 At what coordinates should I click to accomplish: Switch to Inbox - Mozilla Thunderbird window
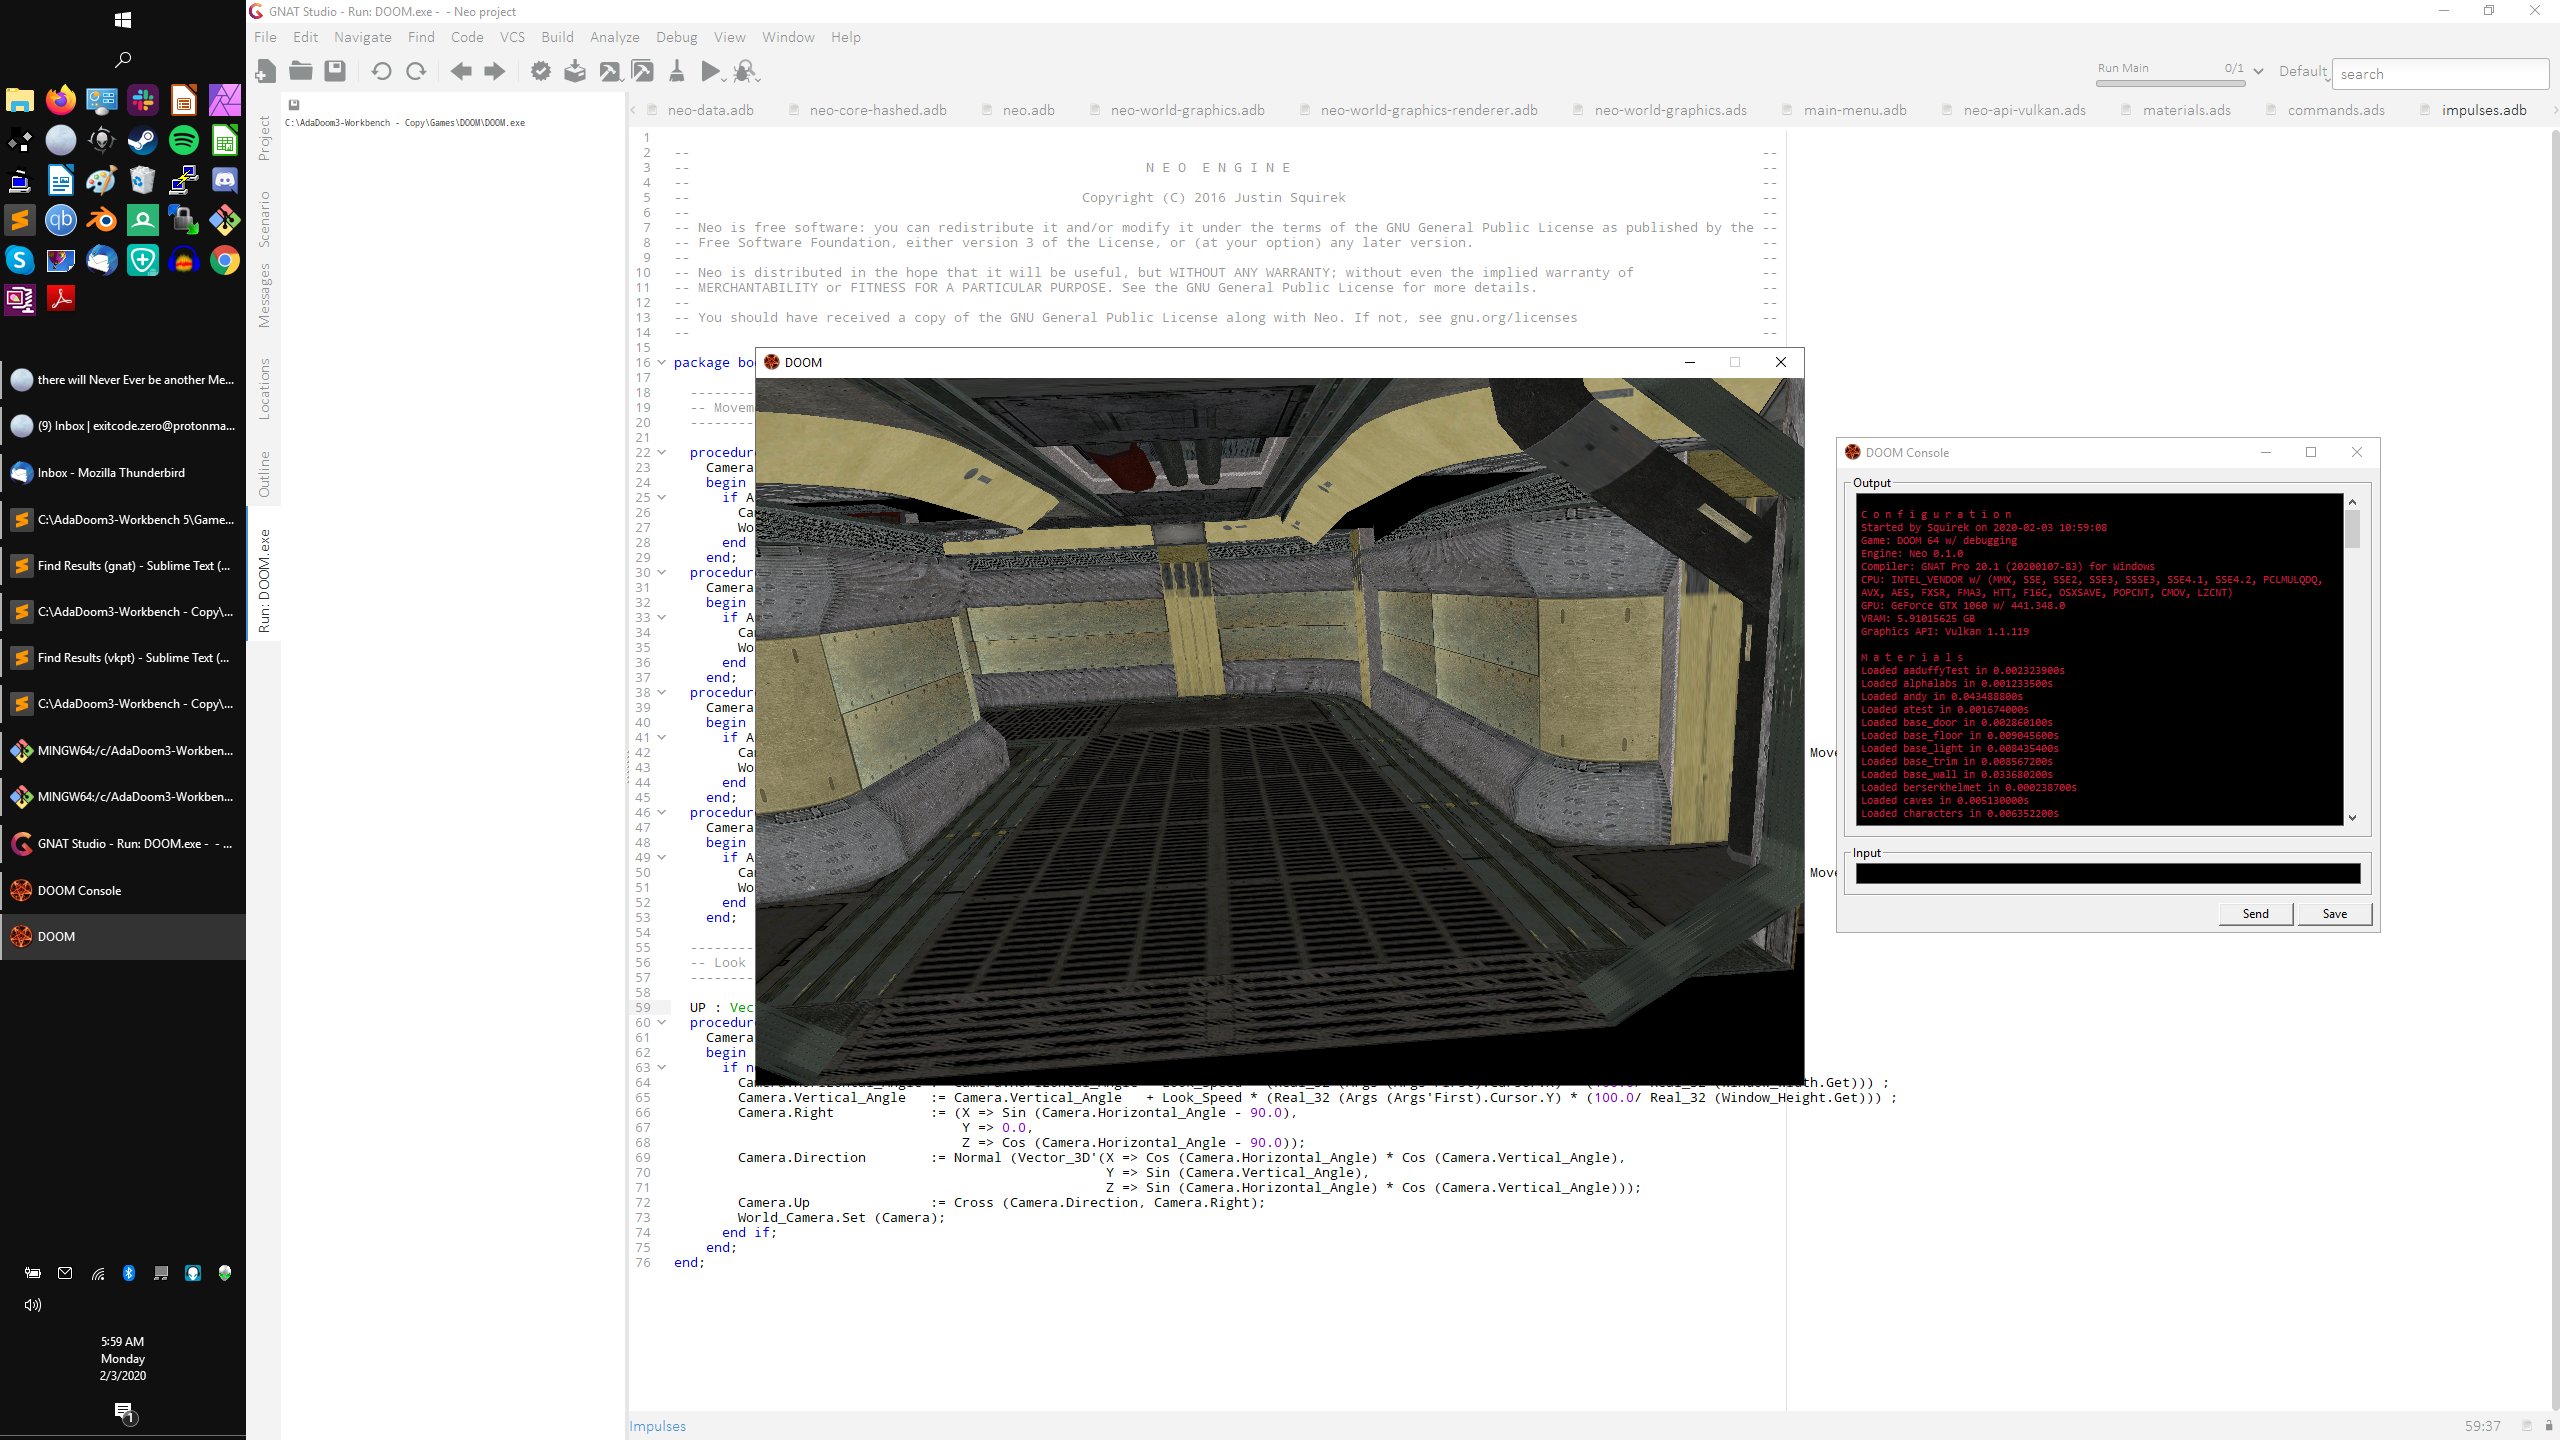(x=123, y=473)
